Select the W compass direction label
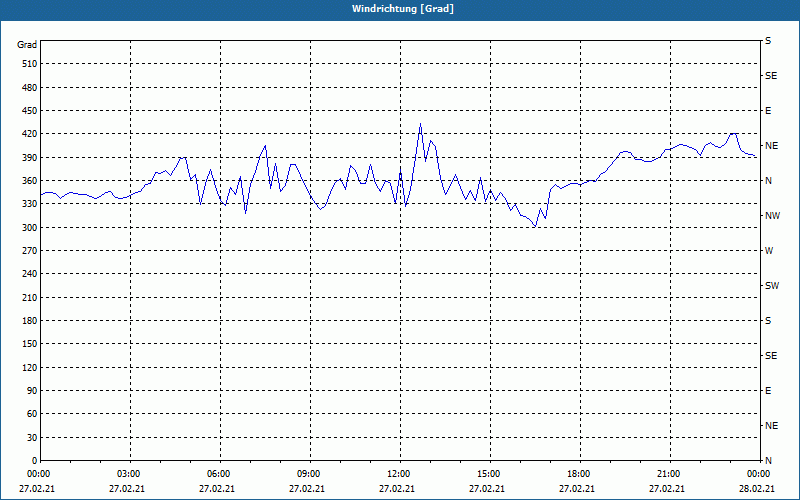The width and height of the screenshot is (800, 500). (x=769, y=251)
